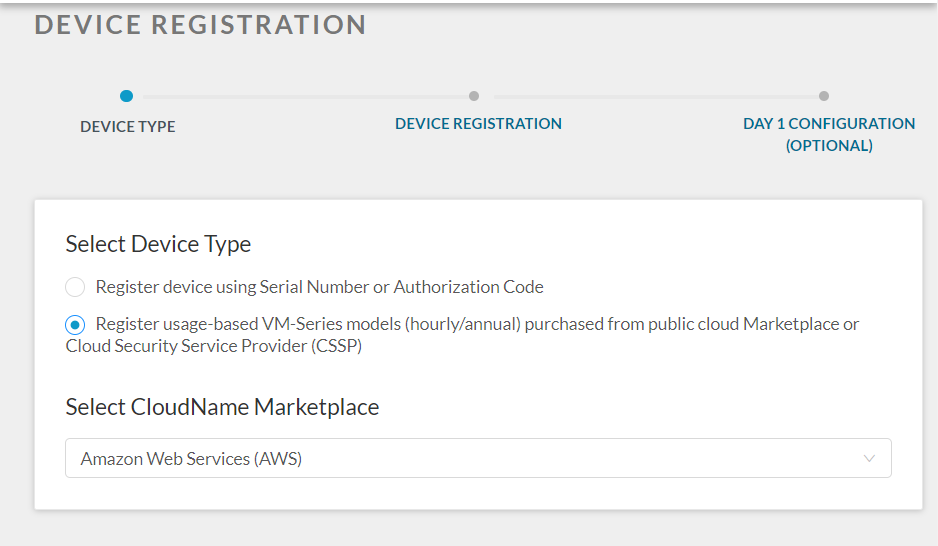Click progress line leading to Day 1 Configuration

(x=650, y=97)
